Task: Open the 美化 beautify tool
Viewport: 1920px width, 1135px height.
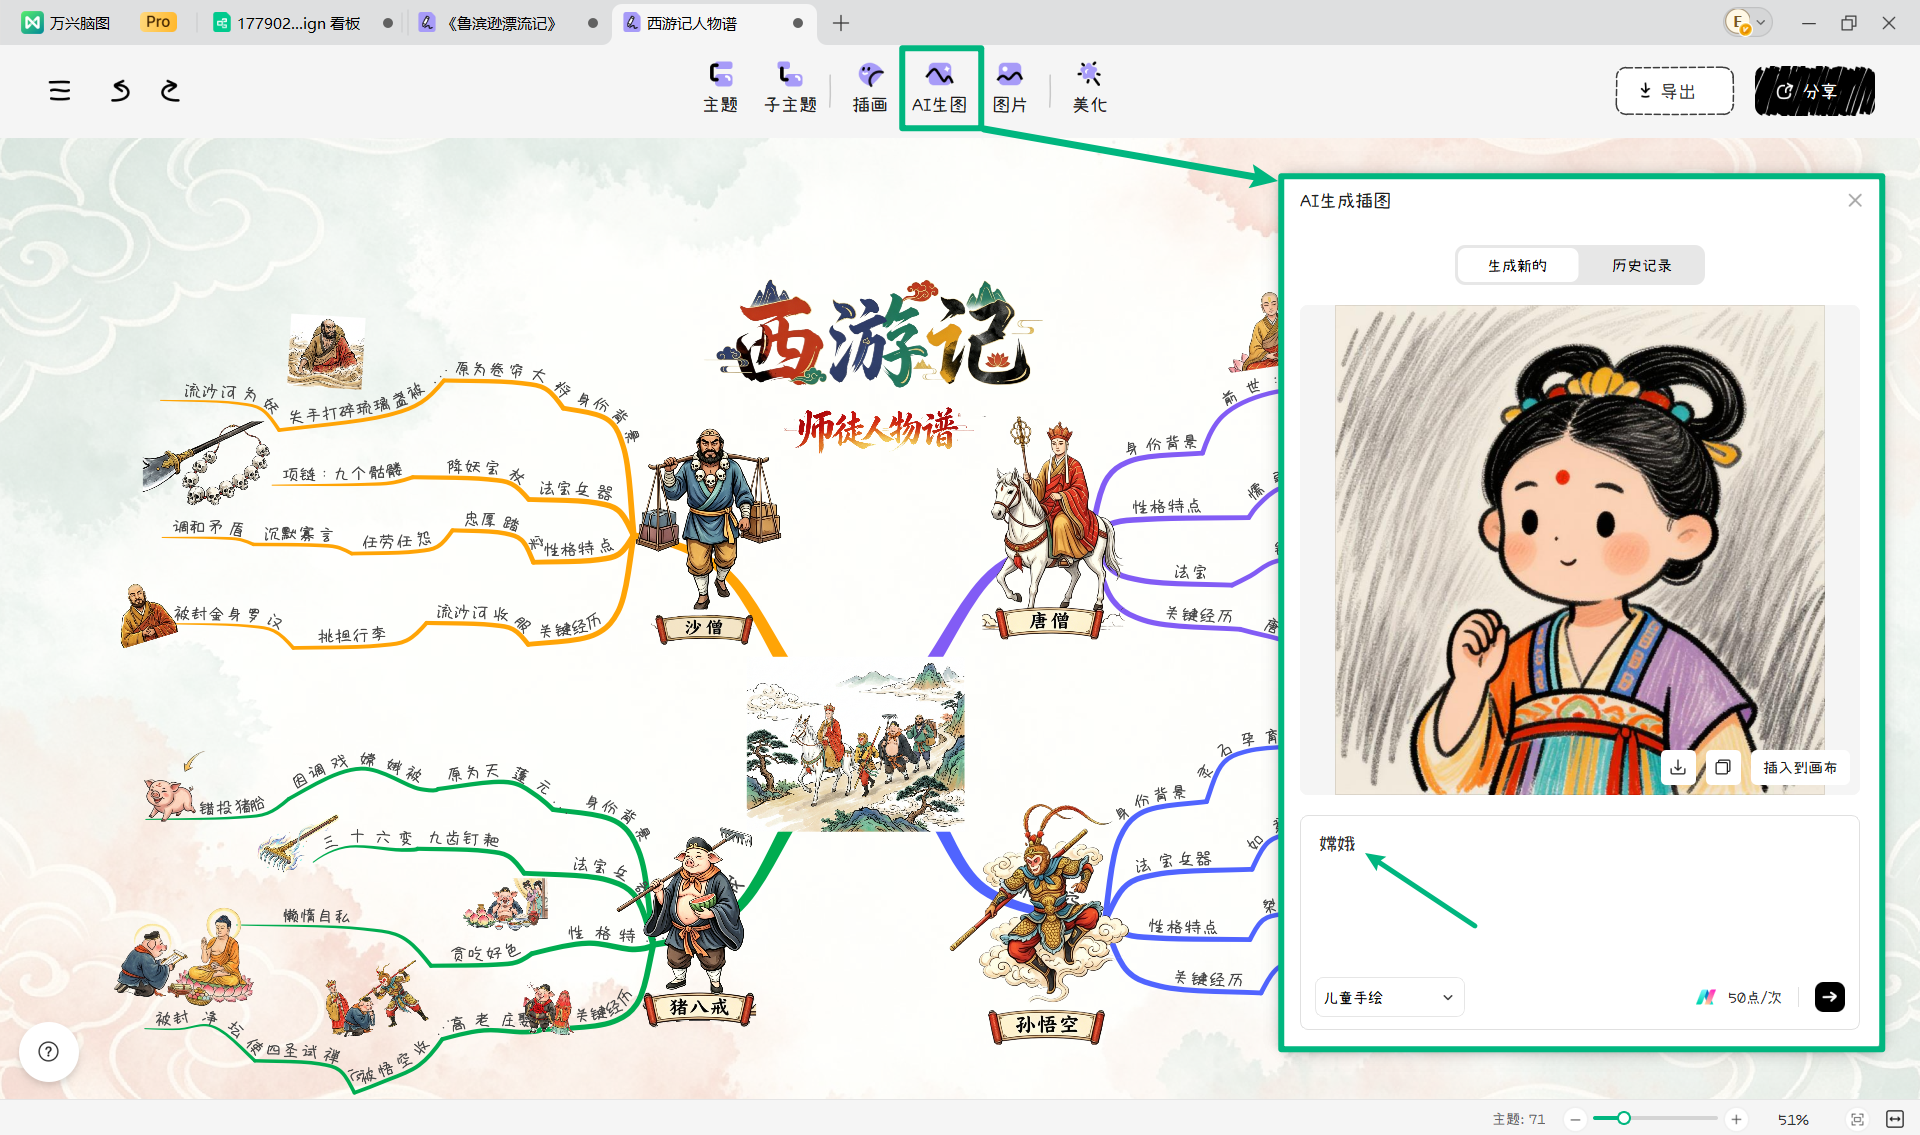Action: pos(1090,88)
